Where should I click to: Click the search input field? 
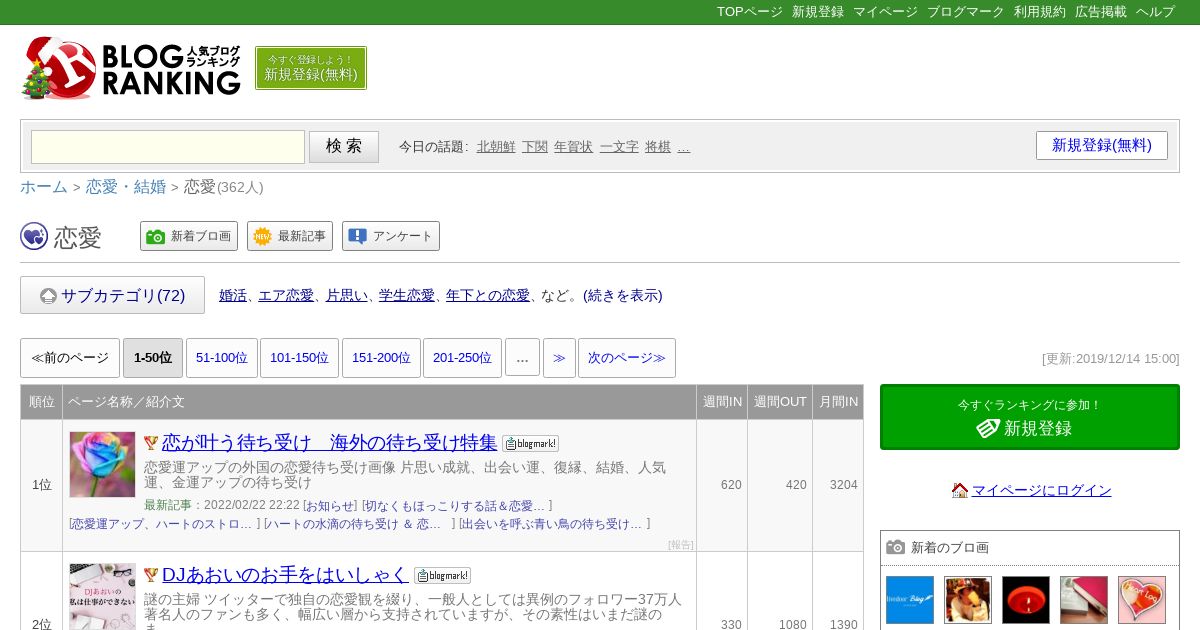coord(168,147)
